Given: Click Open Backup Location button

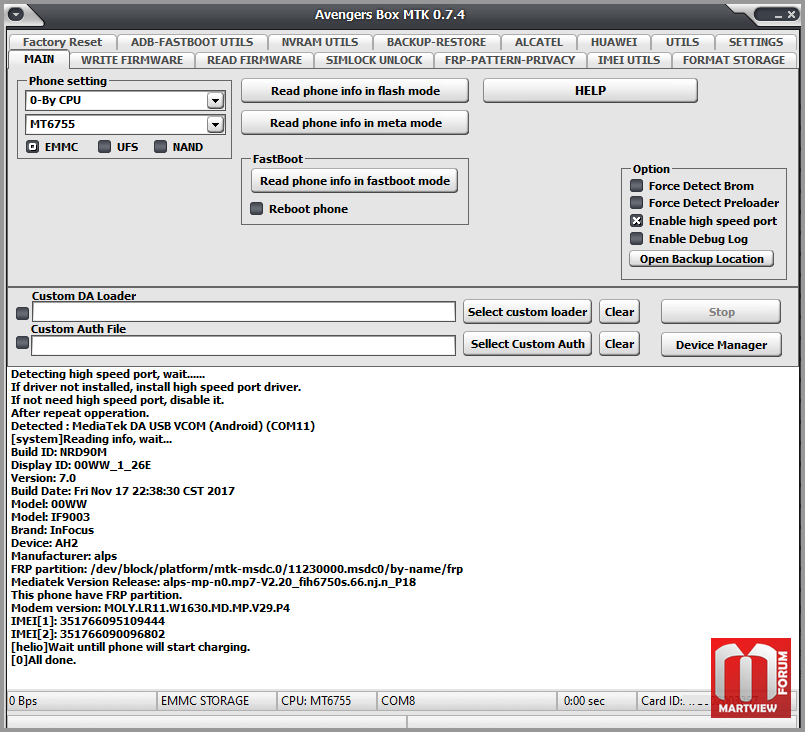Looking at the screenshot, I should click(701, 259).
